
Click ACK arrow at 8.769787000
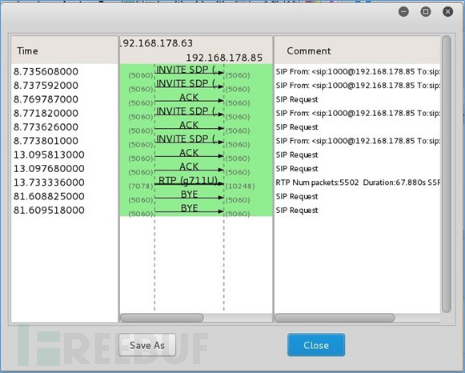tap(189, 98)
